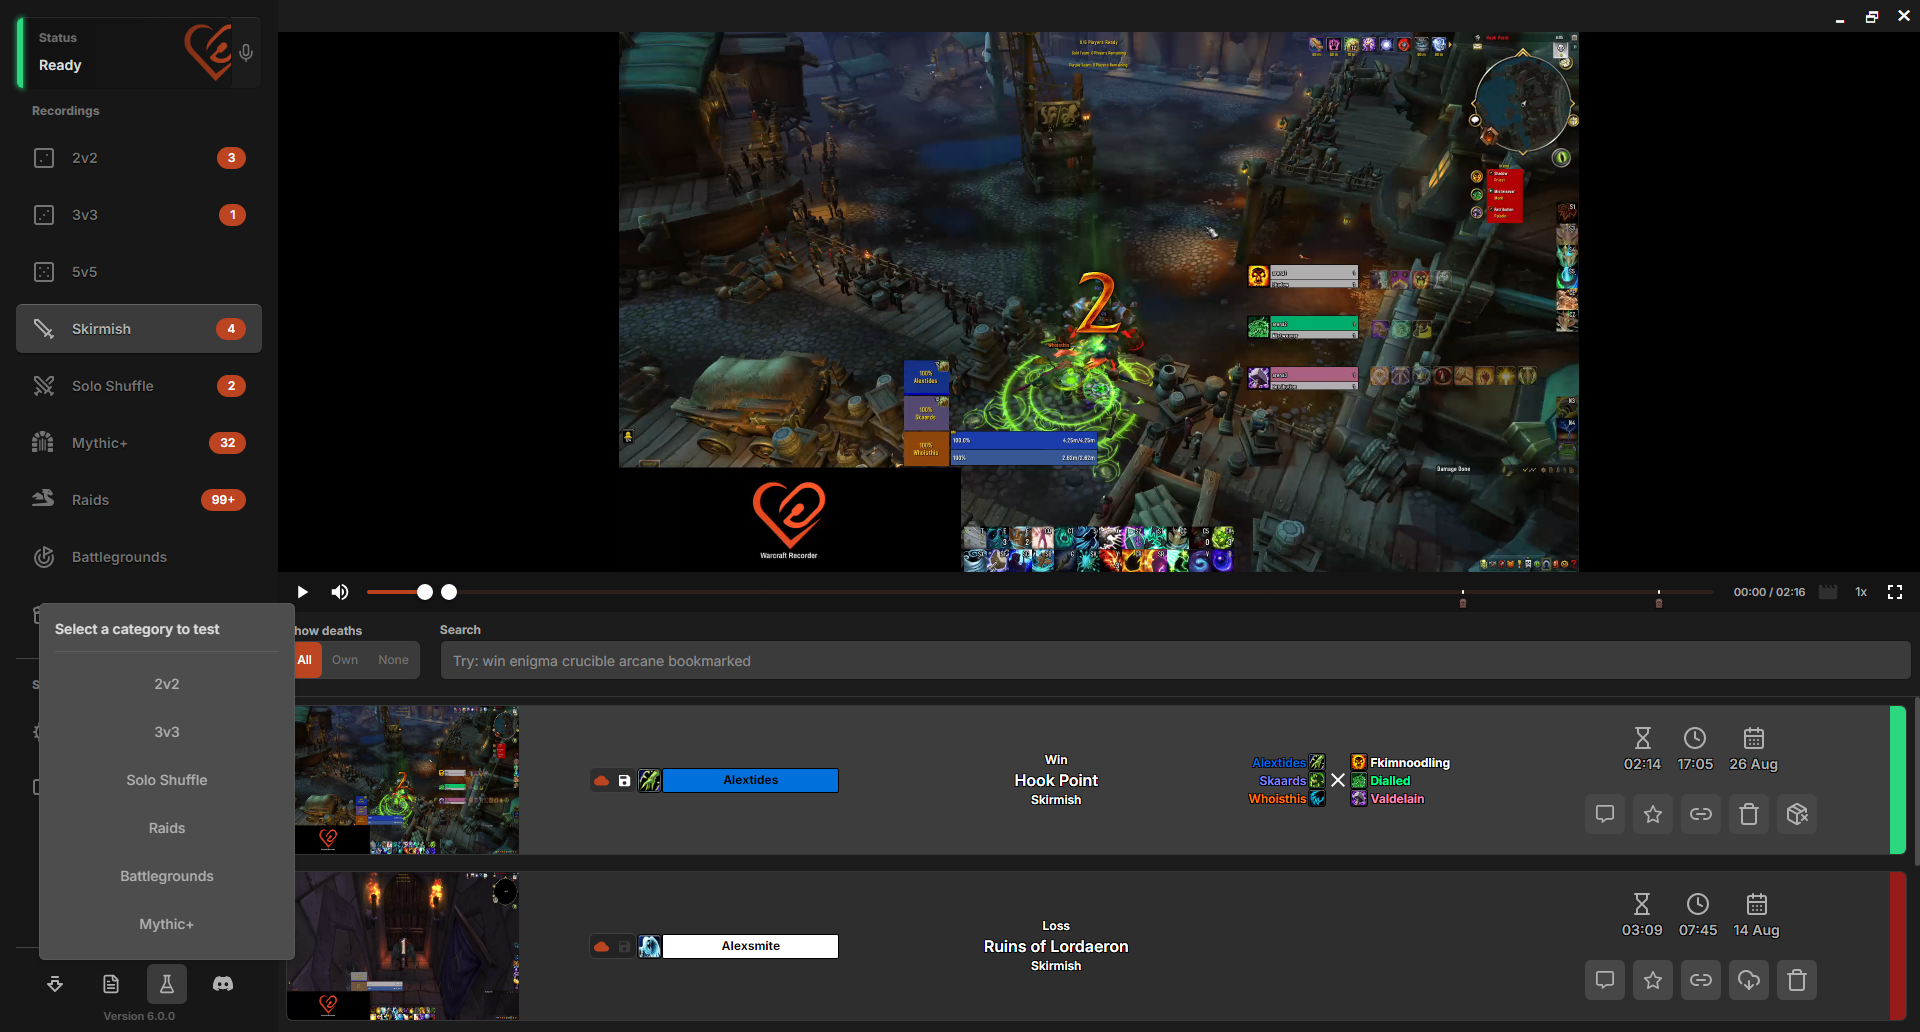Screen dimensions: 1920x1032
Task: Remove local copy of Hook Point recording
Action: pyautogui.click(x=1797, y=814)
